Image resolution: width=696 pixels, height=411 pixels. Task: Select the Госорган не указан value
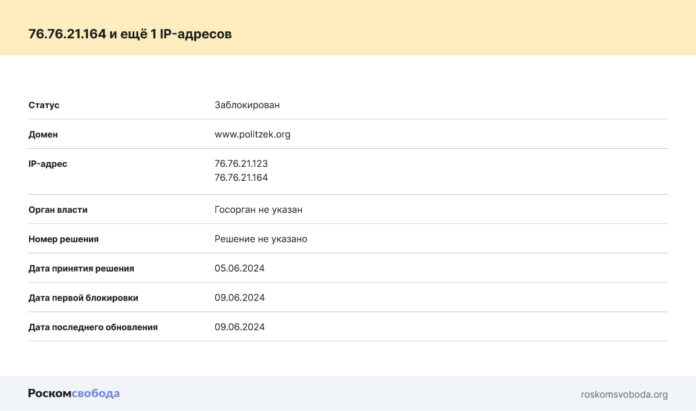[x=258, y=210]
